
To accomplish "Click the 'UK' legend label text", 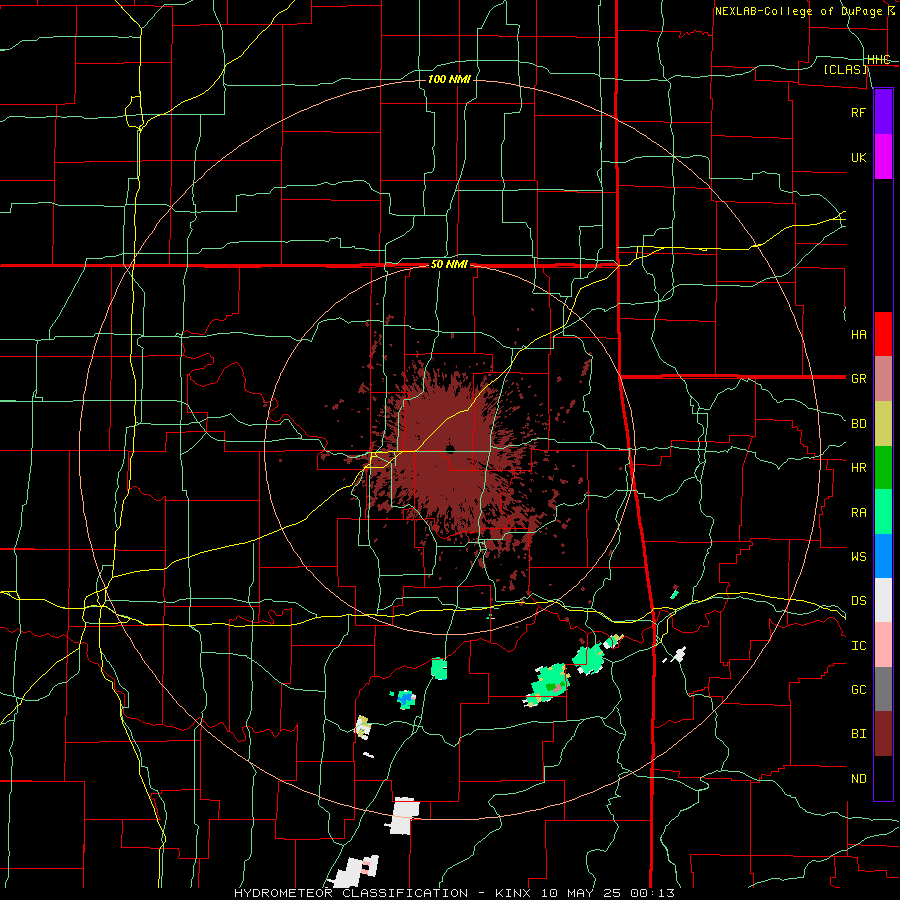I will tap(858, 157).
